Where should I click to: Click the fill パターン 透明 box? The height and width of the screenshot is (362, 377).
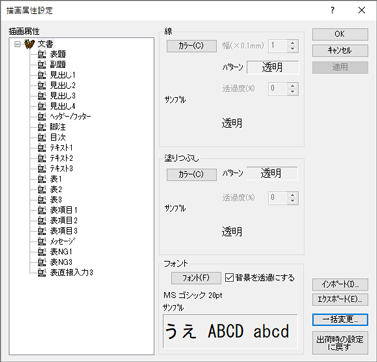272,173
